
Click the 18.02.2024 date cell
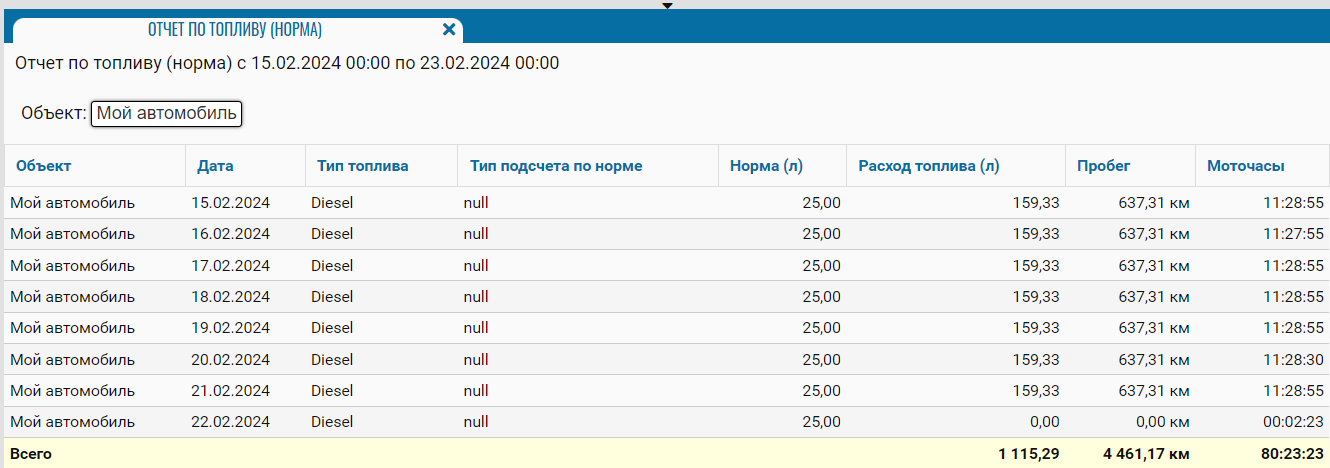[x=231, y=297]
